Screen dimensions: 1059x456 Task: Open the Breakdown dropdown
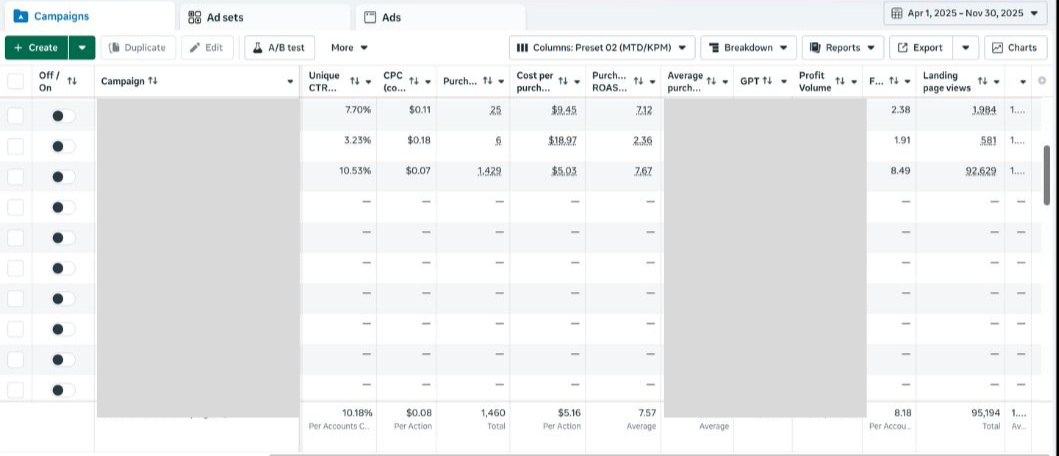click(x=748, y=48)
